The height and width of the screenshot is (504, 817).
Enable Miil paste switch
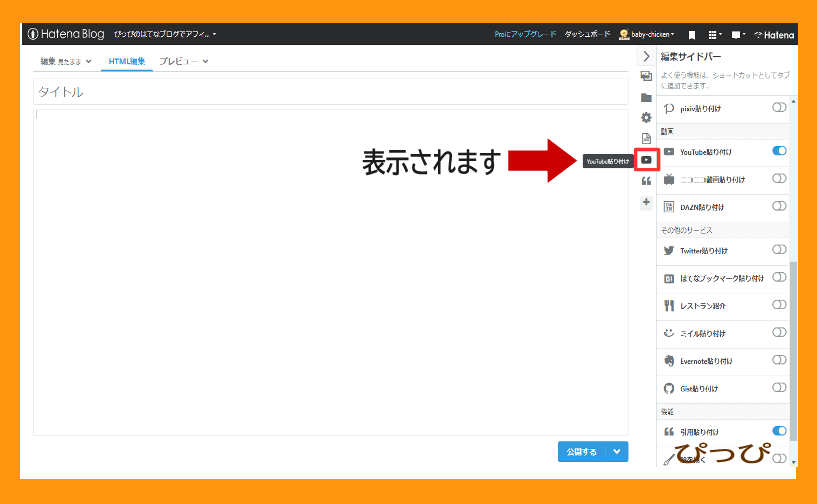(779, 332)
